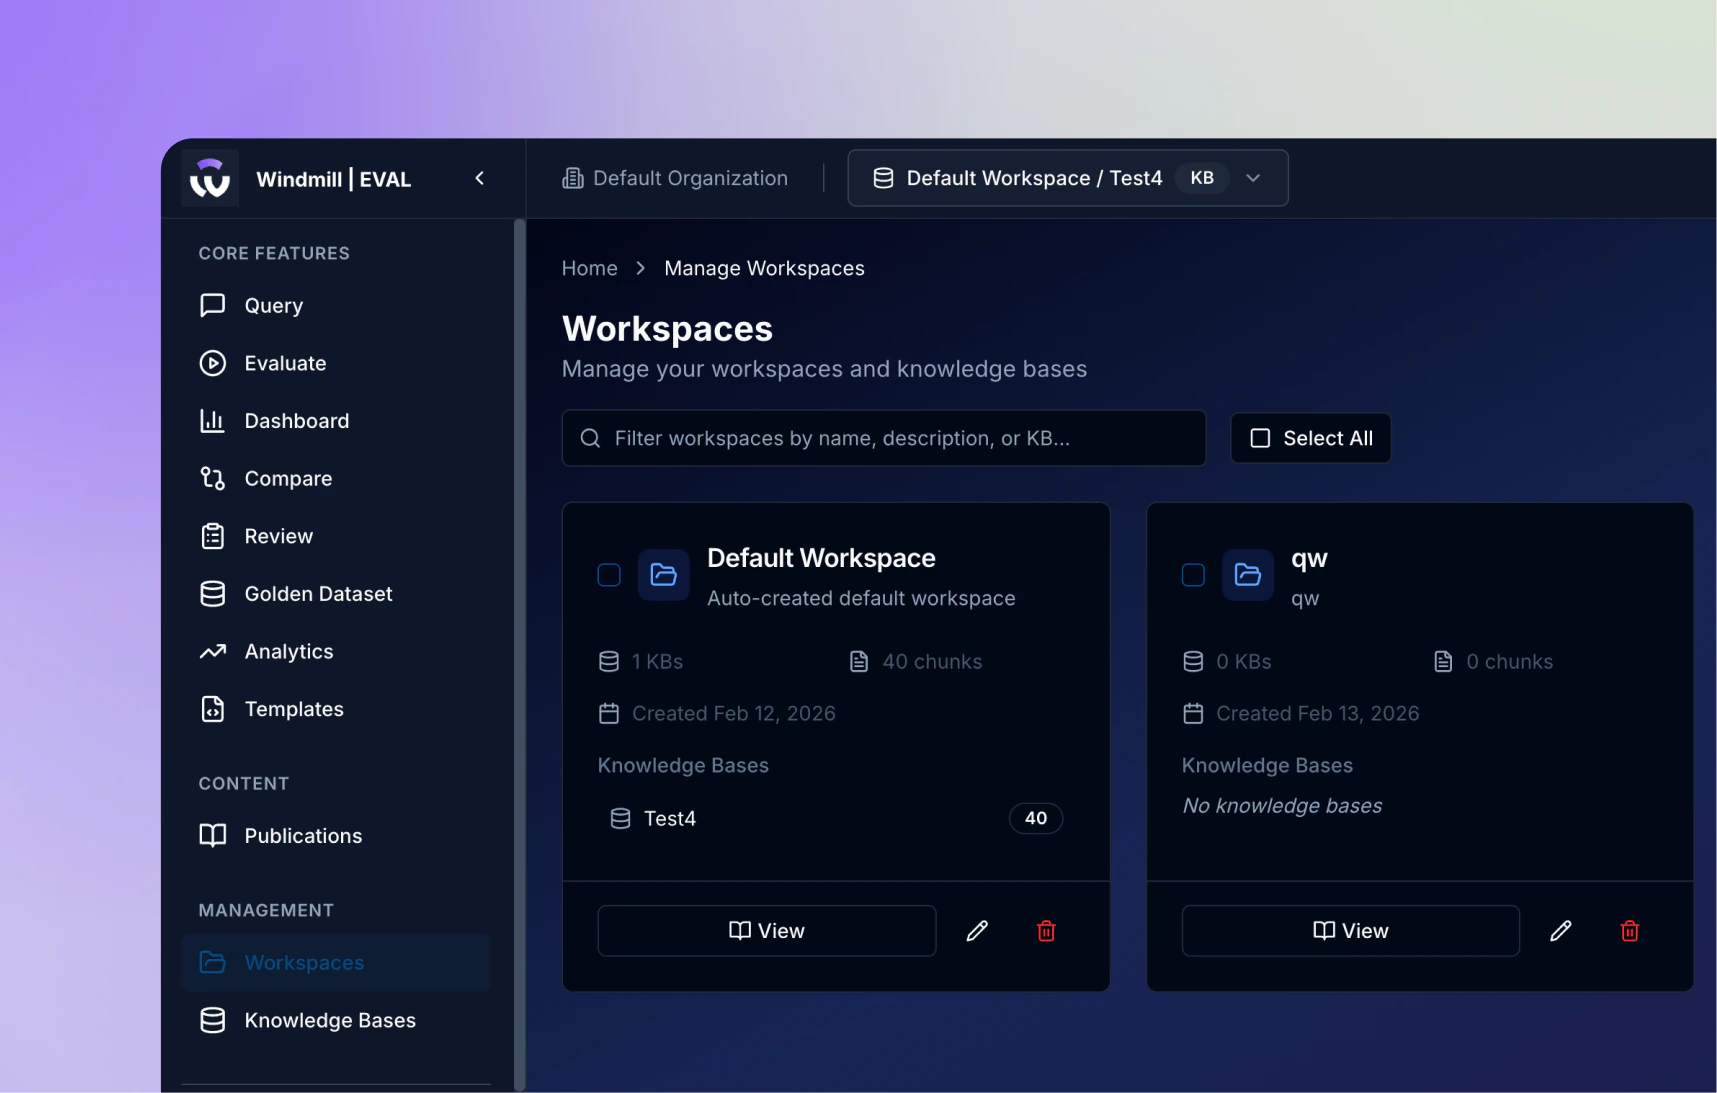This screenshot has width=1717, height=1093.
Task: Click the 40 chunk count badge
Action: [1036, 819]
